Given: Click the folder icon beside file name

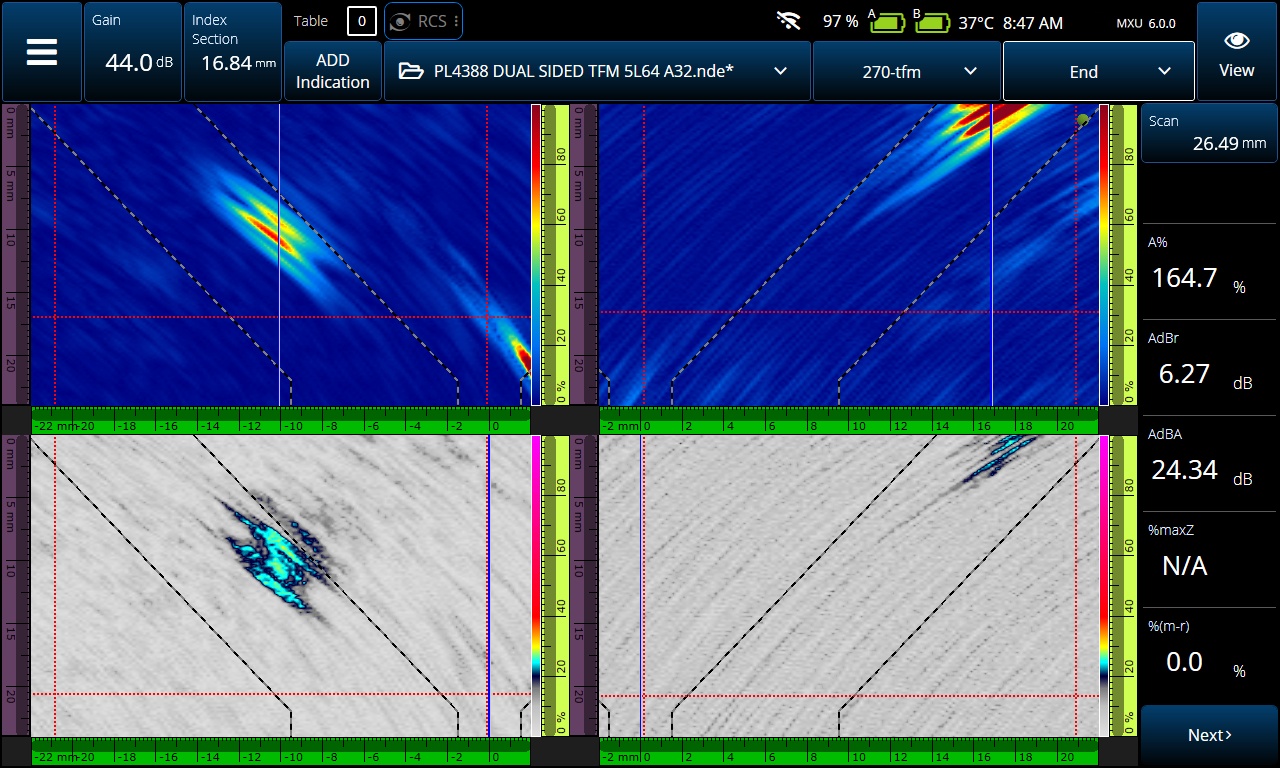Looking at the screenshot, I should coord(410,71).
